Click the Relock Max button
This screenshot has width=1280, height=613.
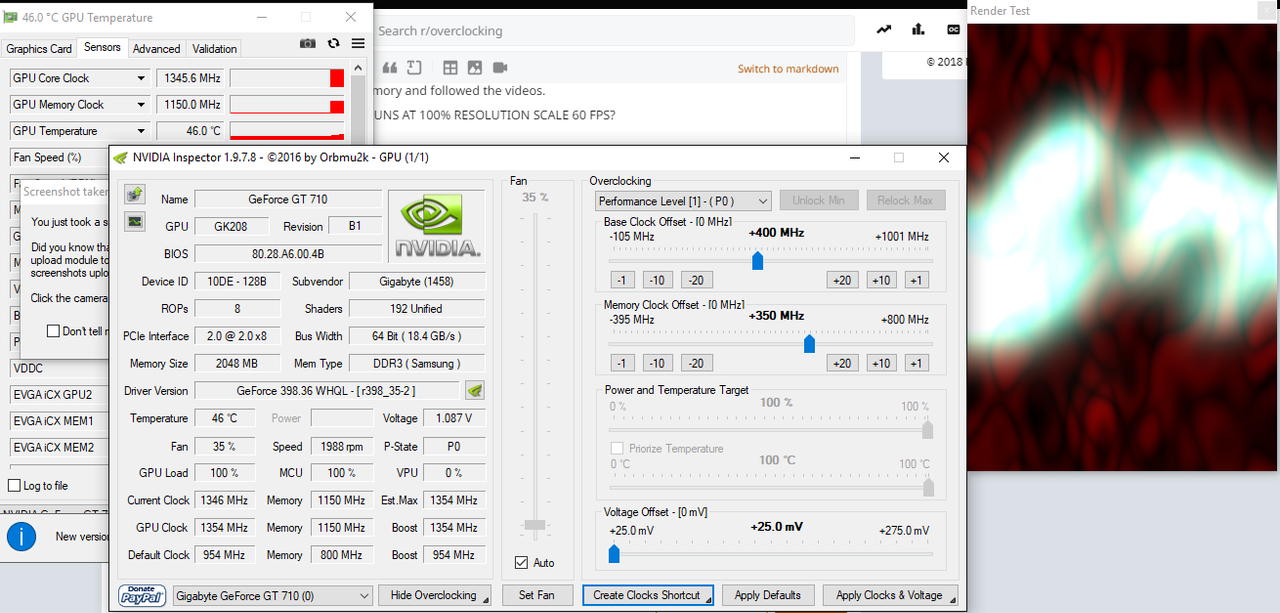pyautogui.click(x=905, y=200)
